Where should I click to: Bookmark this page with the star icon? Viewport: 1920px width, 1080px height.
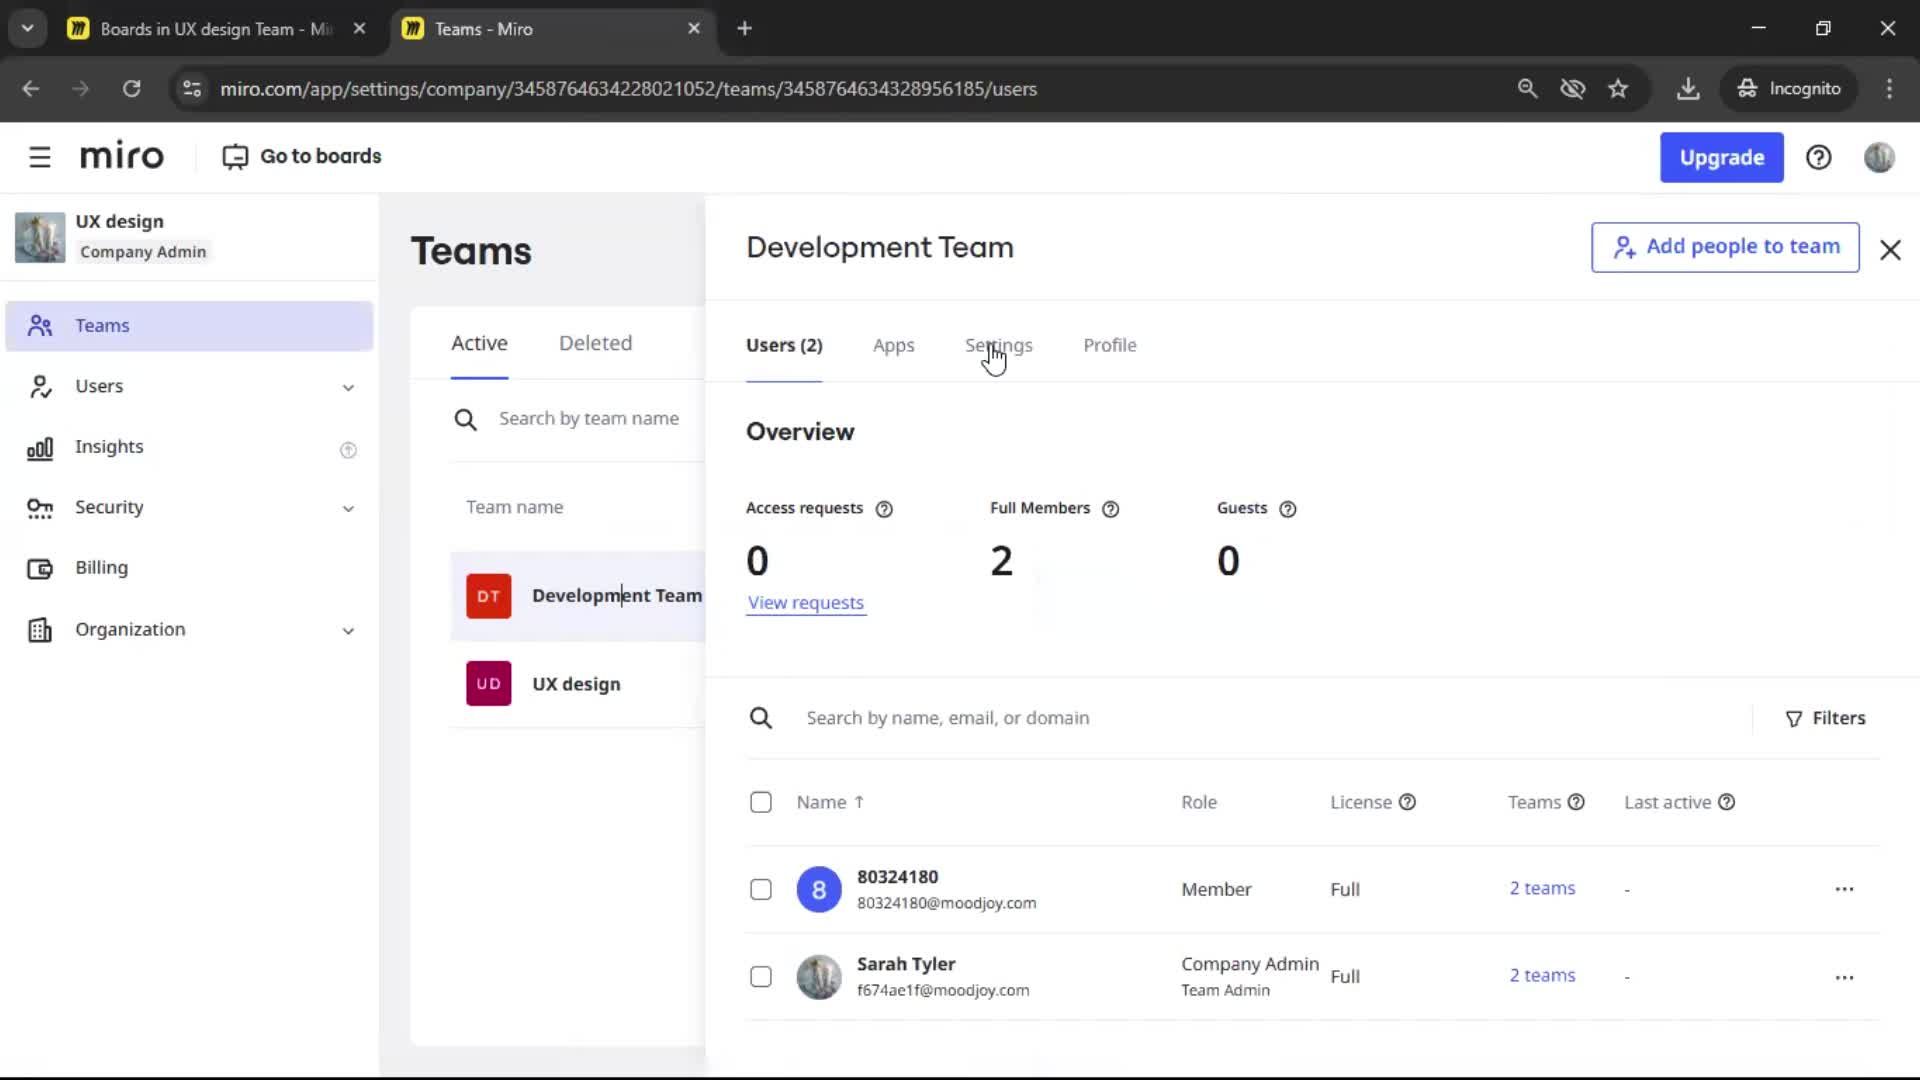click(1618, 89)
